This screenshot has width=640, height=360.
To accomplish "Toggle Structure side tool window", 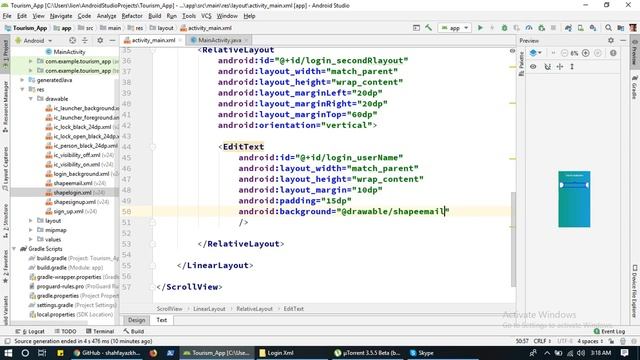I will pos(5,221).
